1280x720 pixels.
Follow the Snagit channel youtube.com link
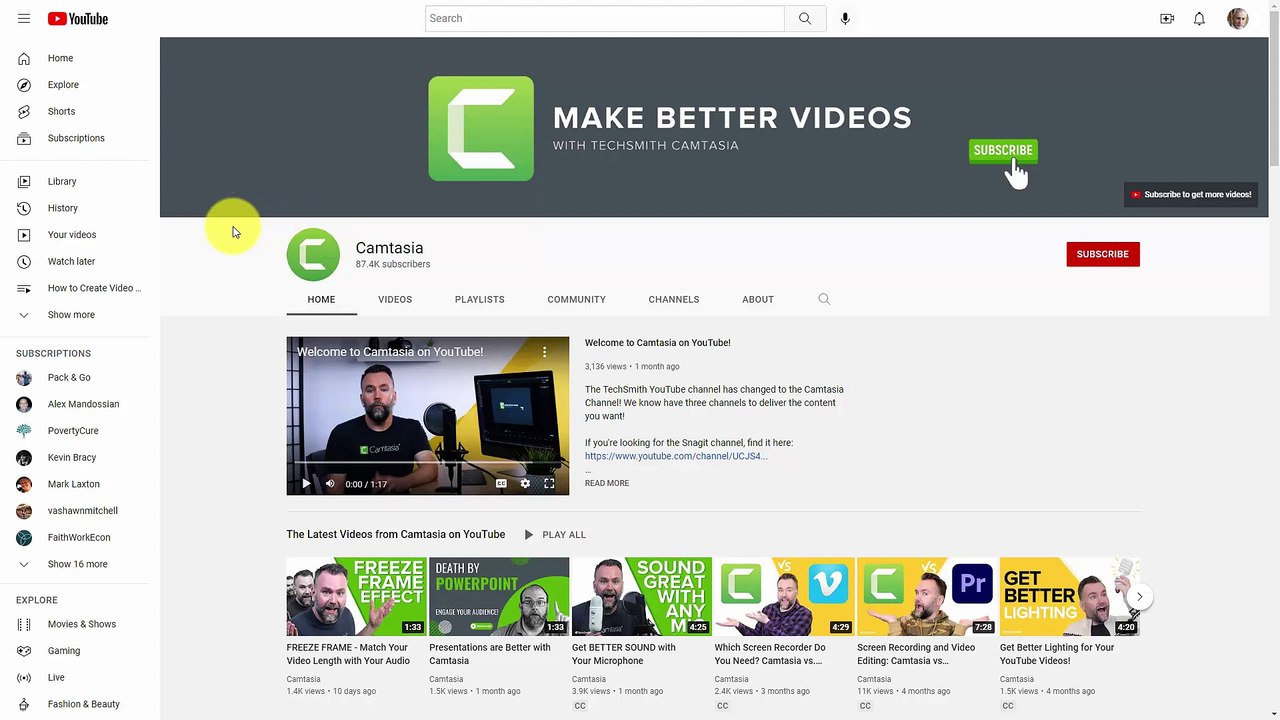(676, 456)
